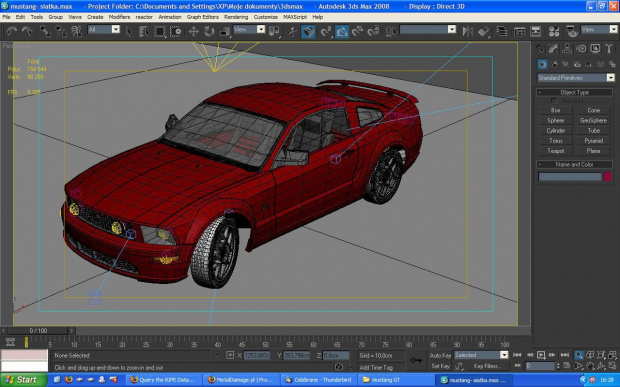Open the Key Filters dialog button
This screenshot has width=620, height=387.
487,366
